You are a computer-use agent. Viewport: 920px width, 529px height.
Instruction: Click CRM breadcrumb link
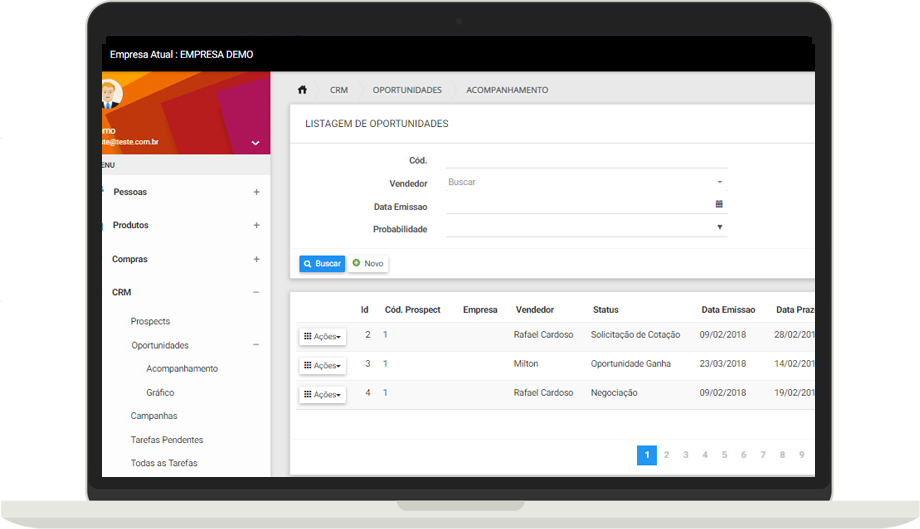tap(339, 90)
